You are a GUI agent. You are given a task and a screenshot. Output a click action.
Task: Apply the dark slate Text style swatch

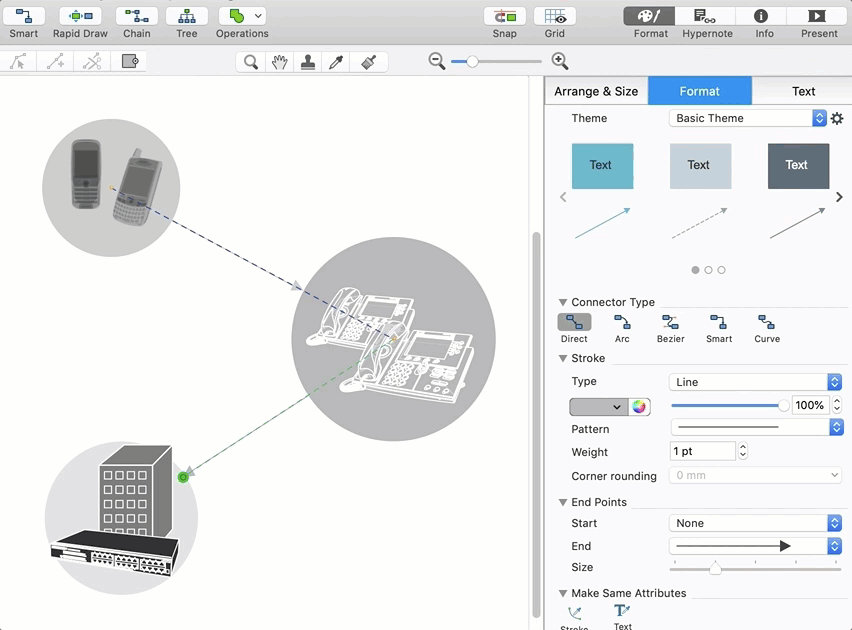click(798, 166)
